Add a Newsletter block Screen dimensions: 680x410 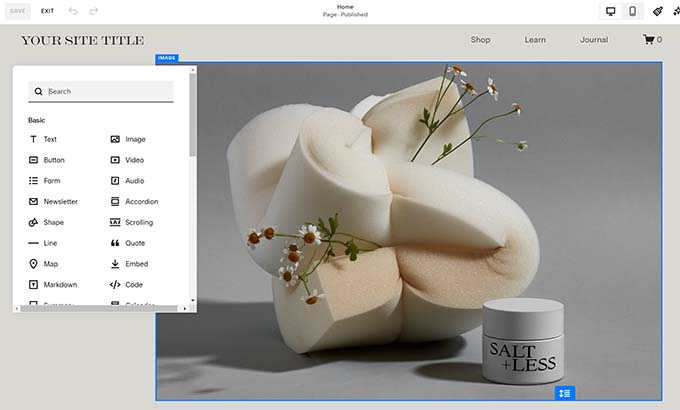pos(60,202)
